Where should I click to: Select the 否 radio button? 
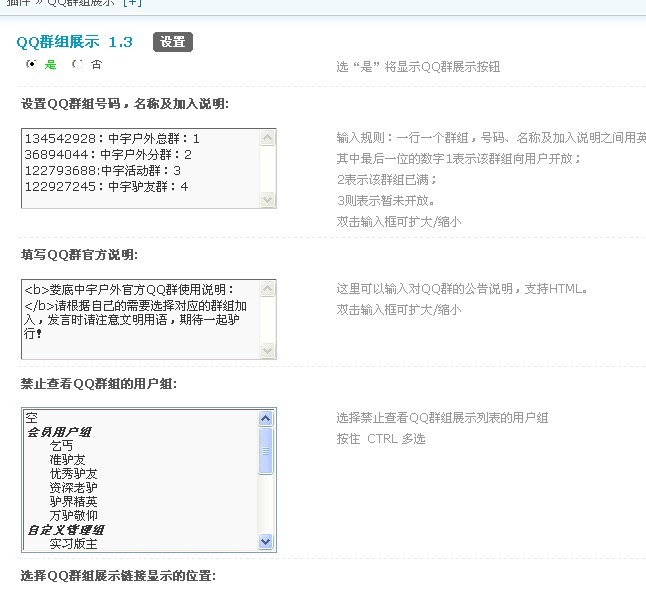pyautogui.click(x=77, y=64)
